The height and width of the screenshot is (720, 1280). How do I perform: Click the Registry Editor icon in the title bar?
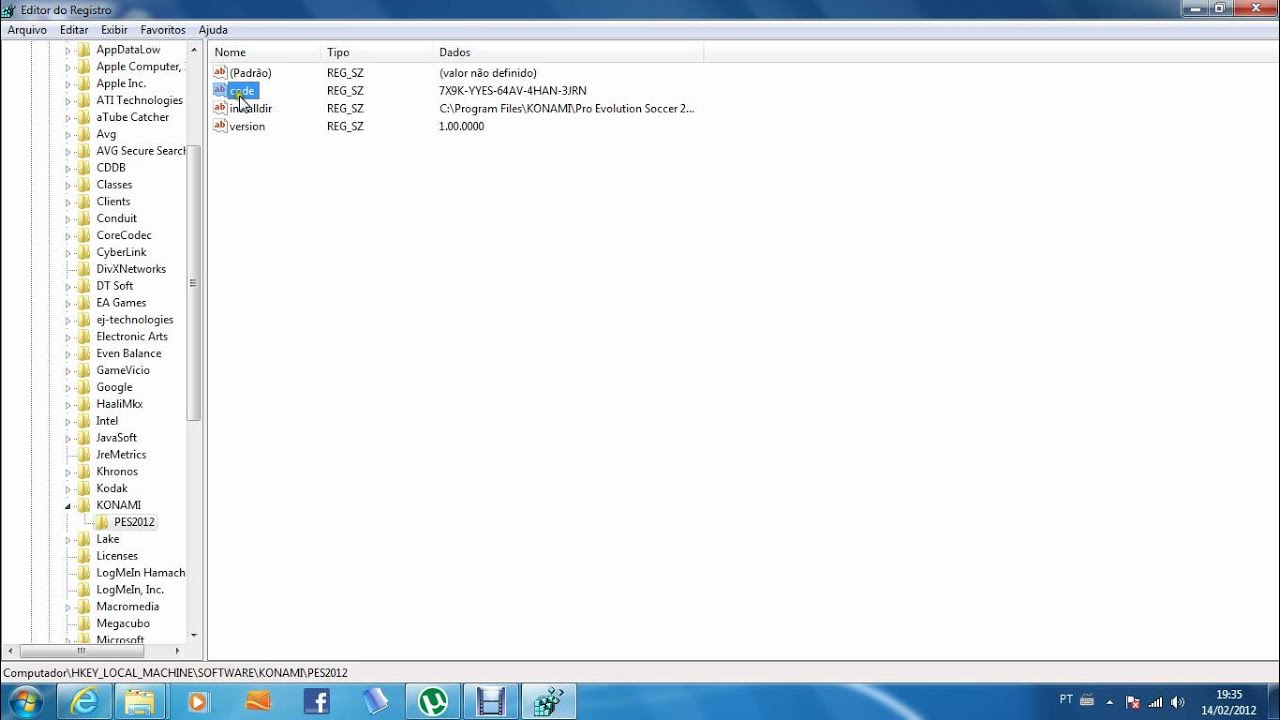click(9, 10)
